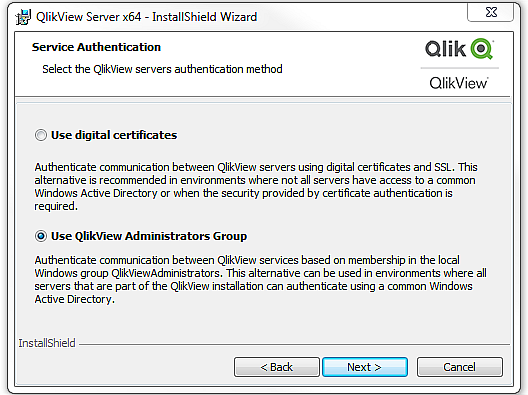
Task: Click the digital certificates description paragraph
Action: 256,187
